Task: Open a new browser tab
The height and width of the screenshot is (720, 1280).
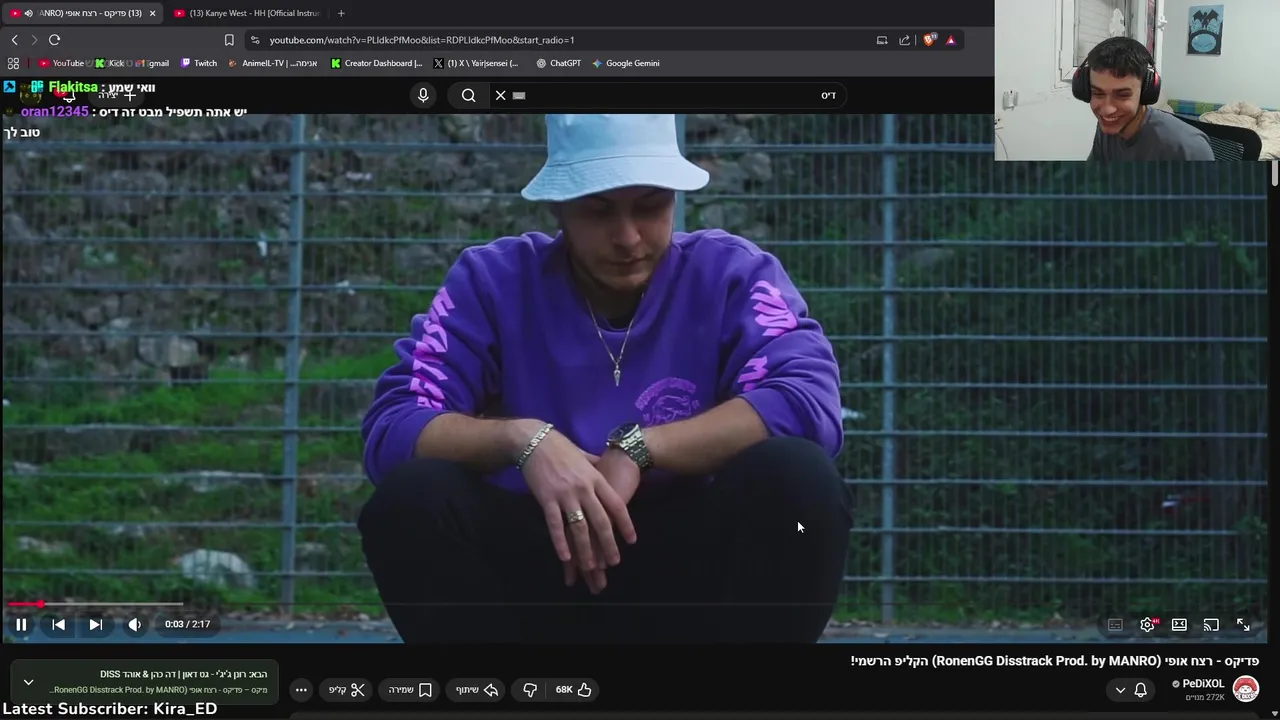Action: pos(341,13)
